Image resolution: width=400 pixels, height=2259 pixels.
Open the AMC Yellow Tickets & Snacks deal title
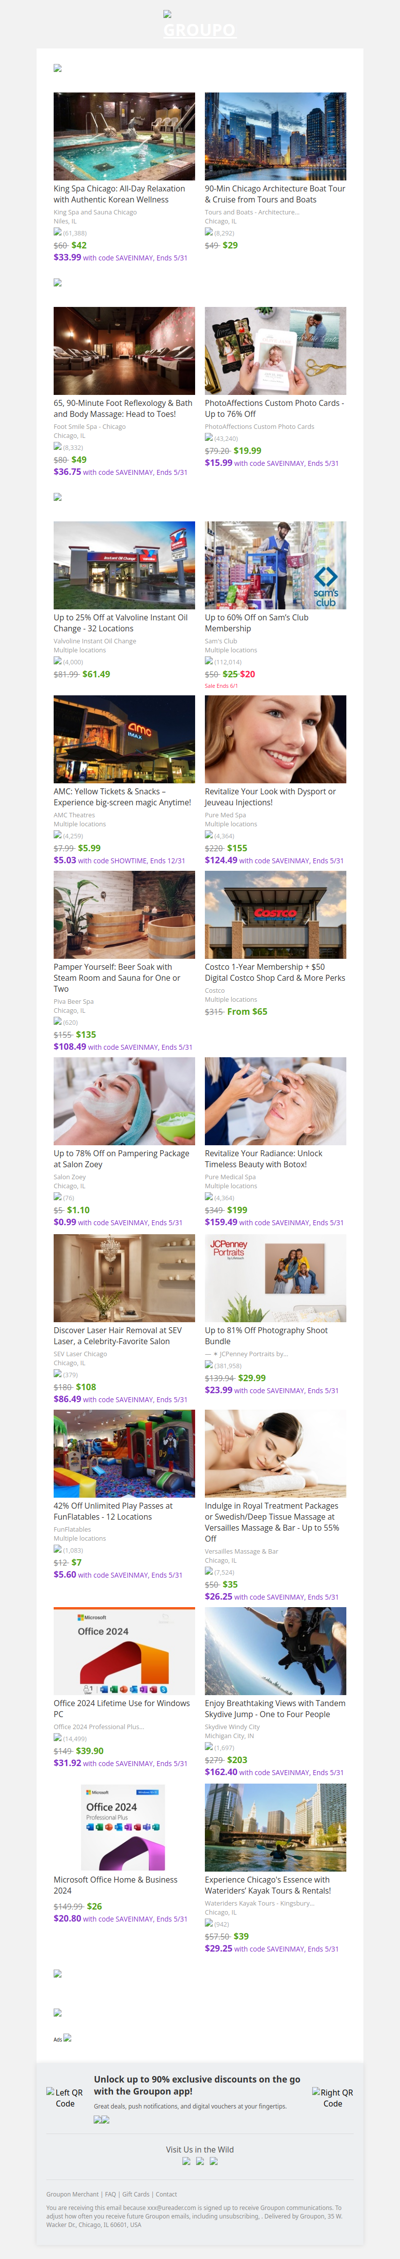(122, 797)
